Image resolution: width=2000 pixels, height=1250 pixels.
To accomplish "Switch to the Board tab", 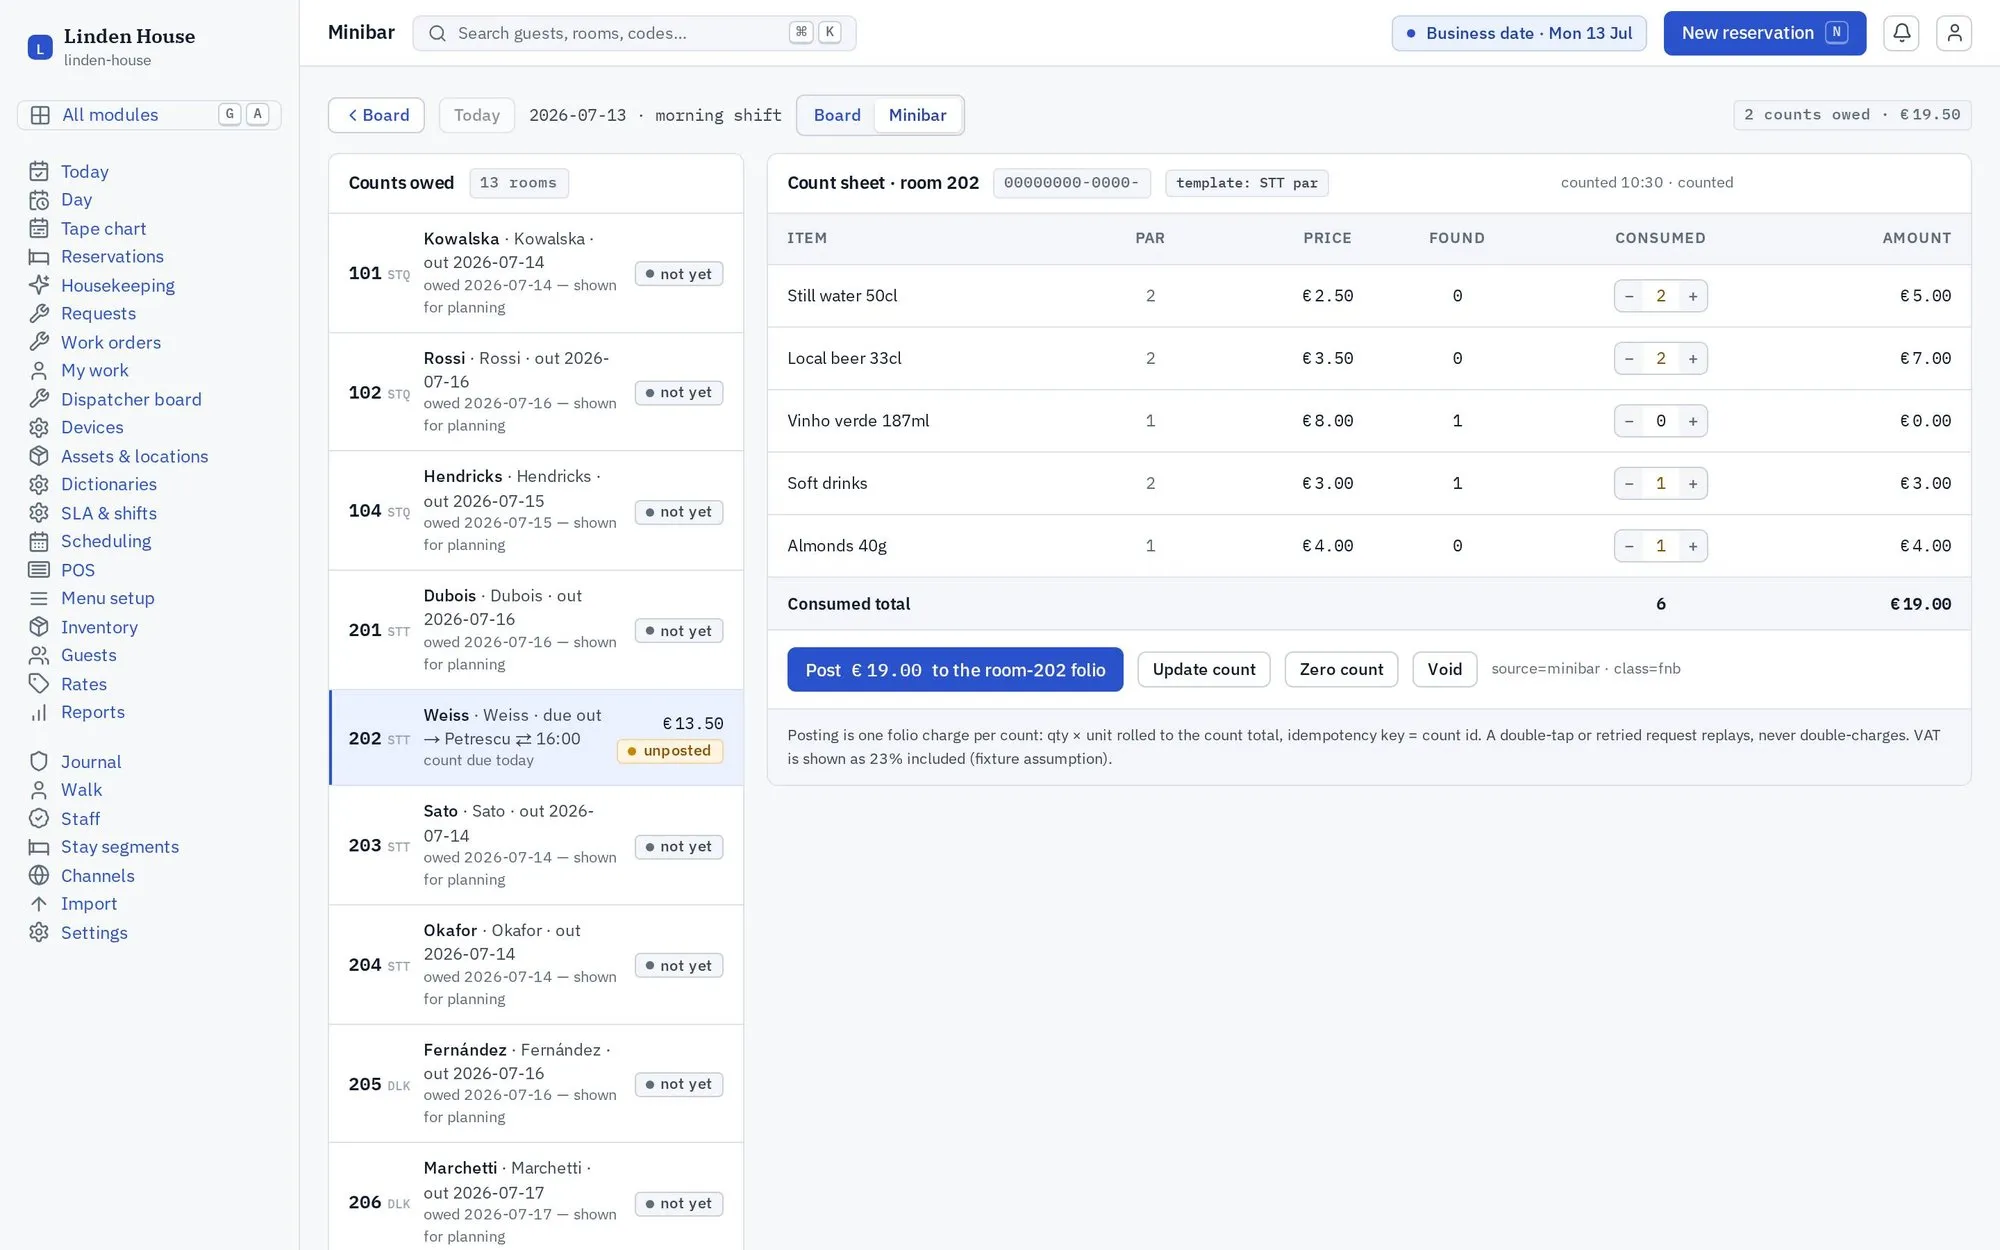I will point(837,115).
